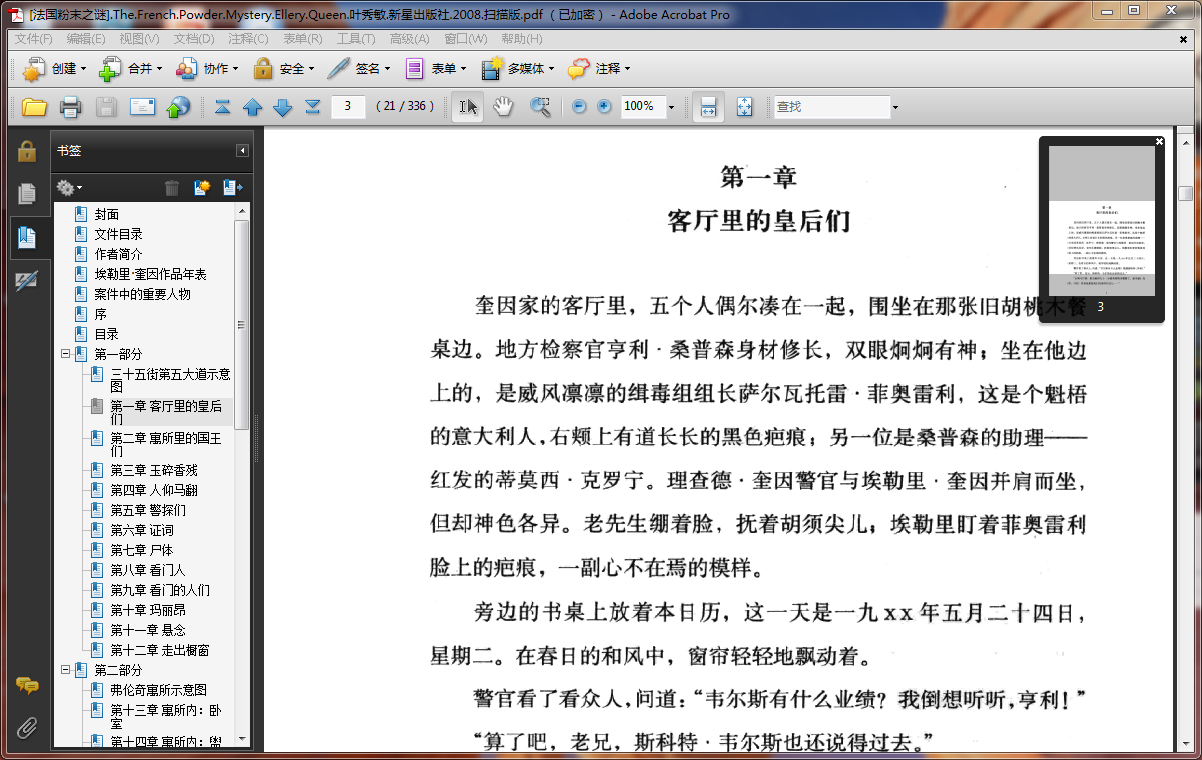Image resolution: width=1202 pixels, height=760 pixels.
Task: Open the 多媒体 (Multimedia) toolbar dropdown
Action: [517, 69]
